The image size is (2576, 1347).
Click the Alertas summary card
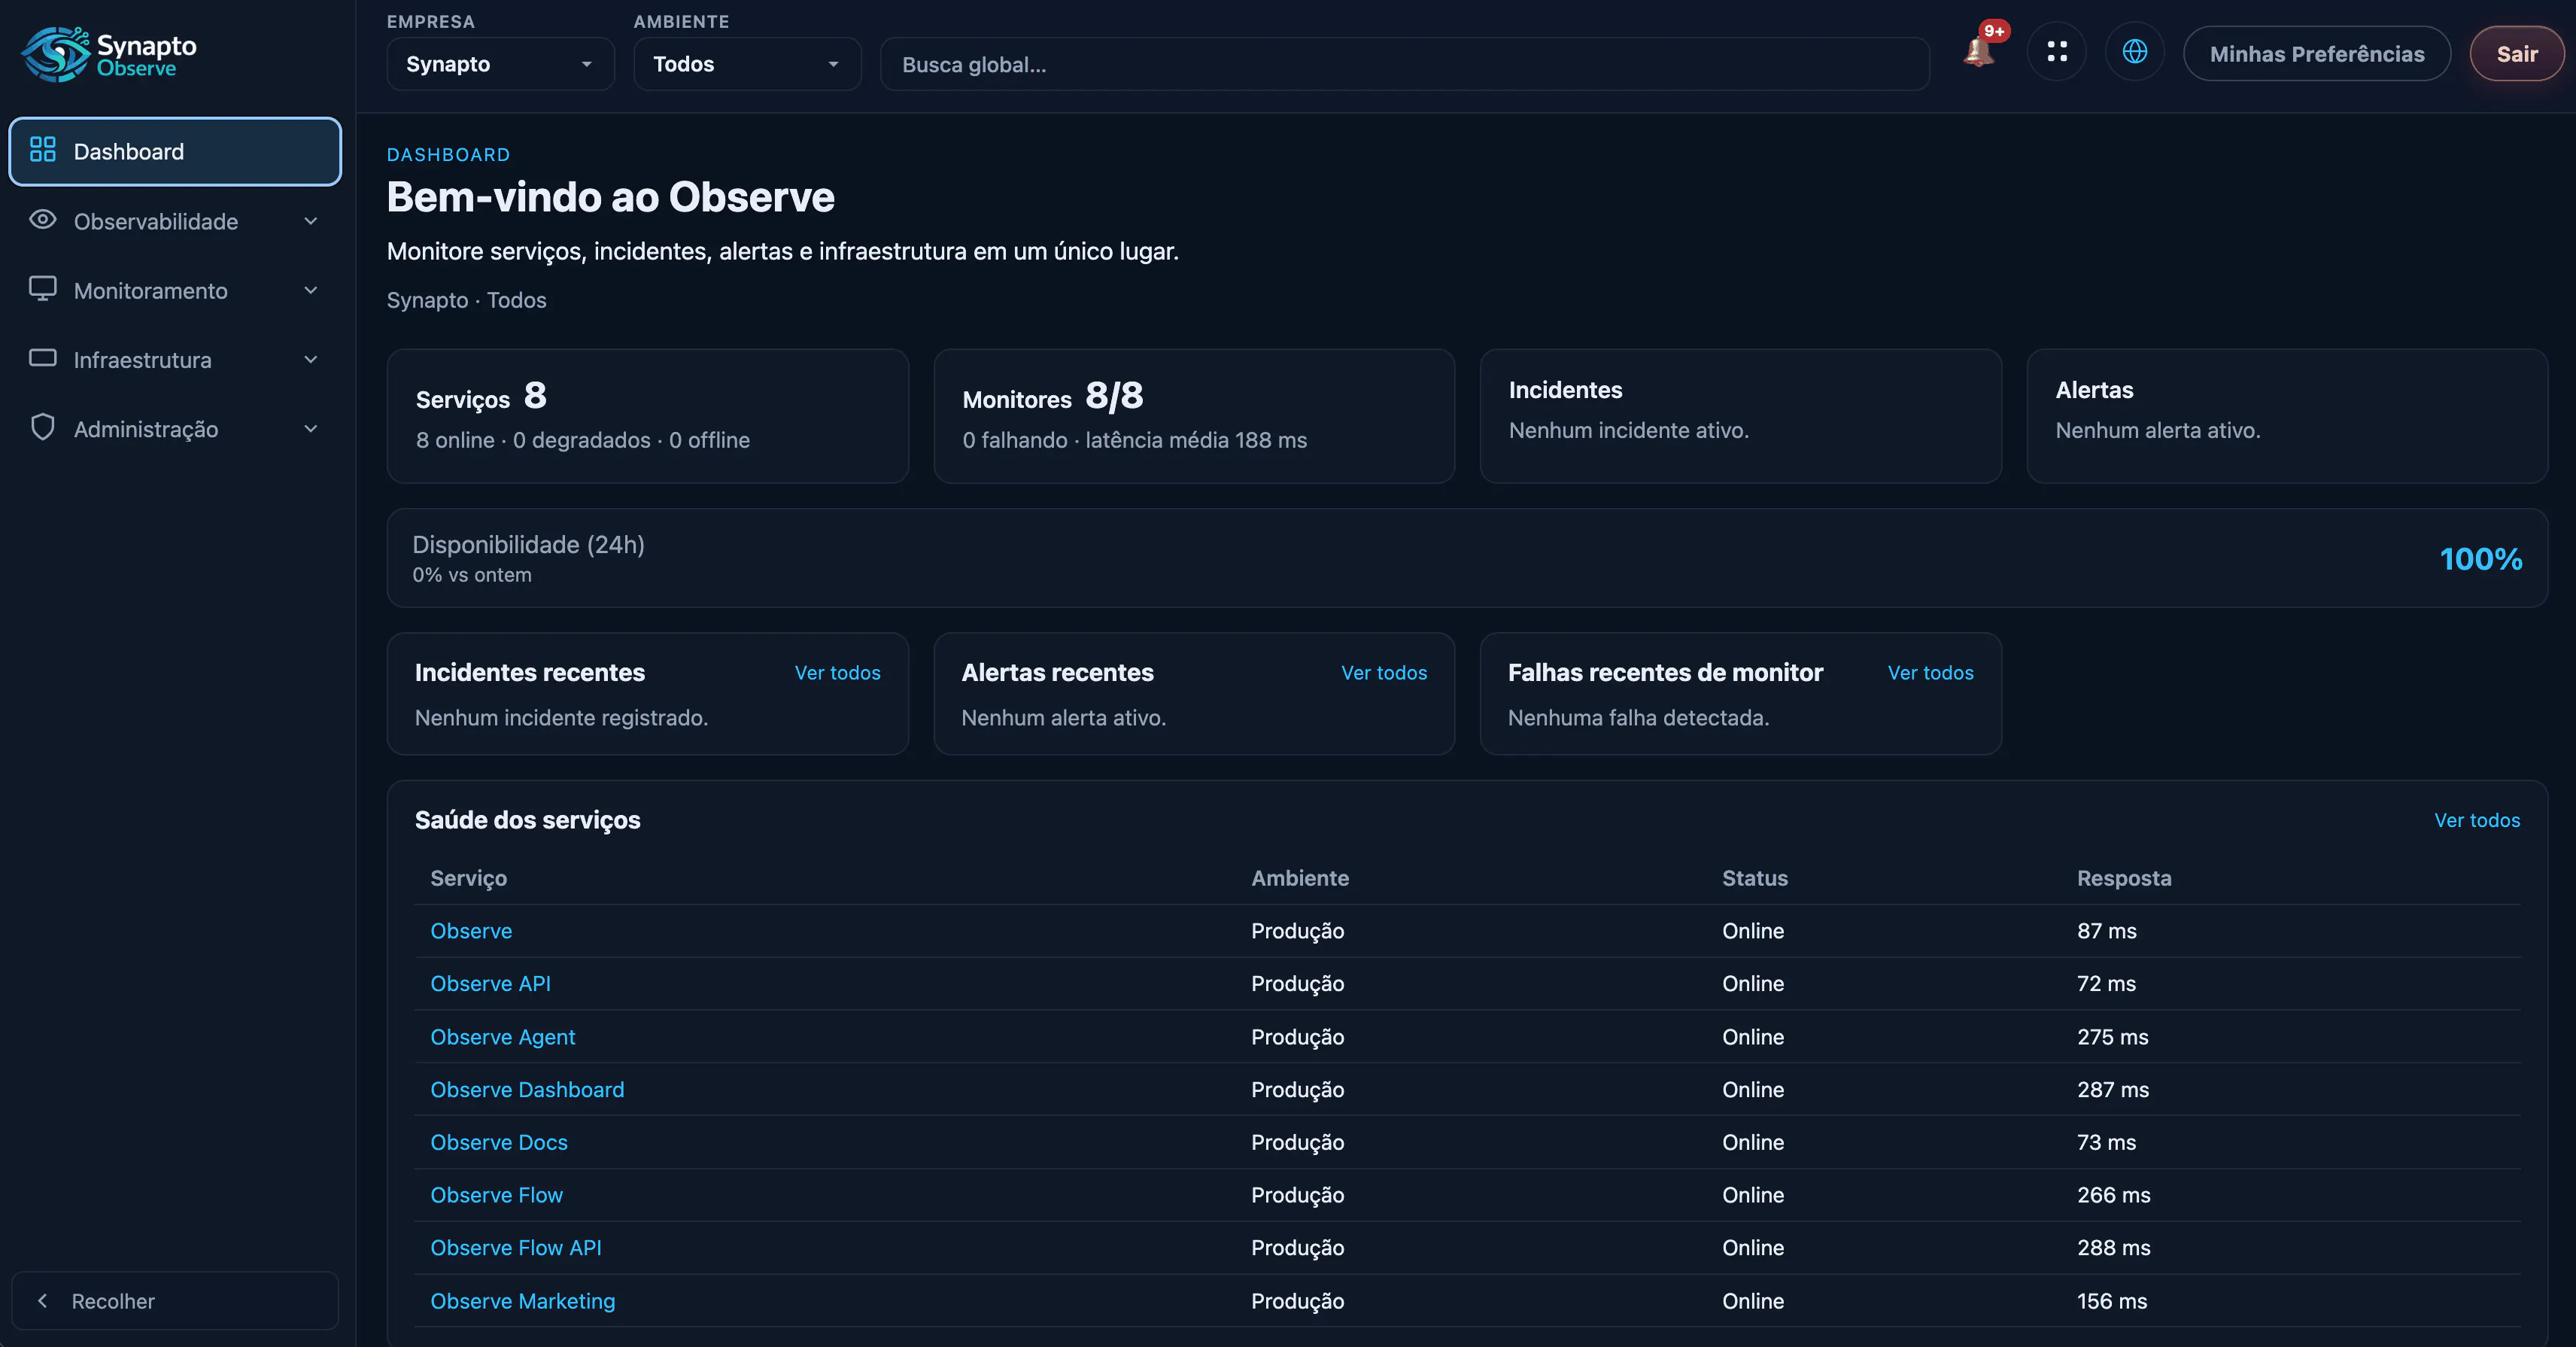[2287, 416]
